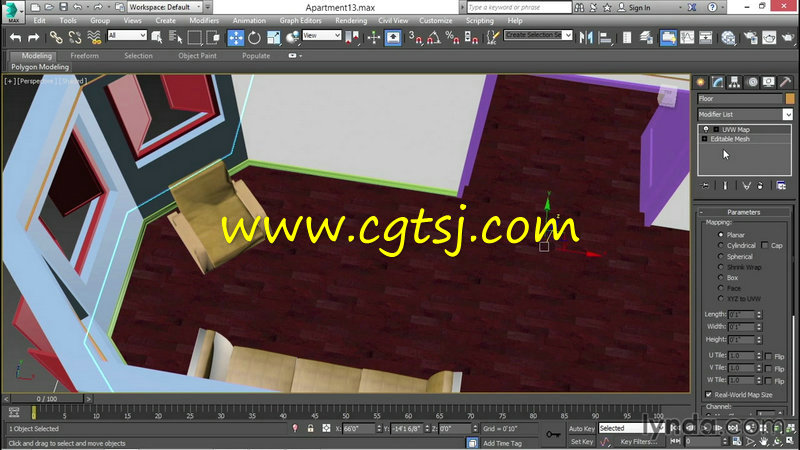Toggle the selection lock icon
The width and height of the screenshot is (800, 450).
pos(310,429)
